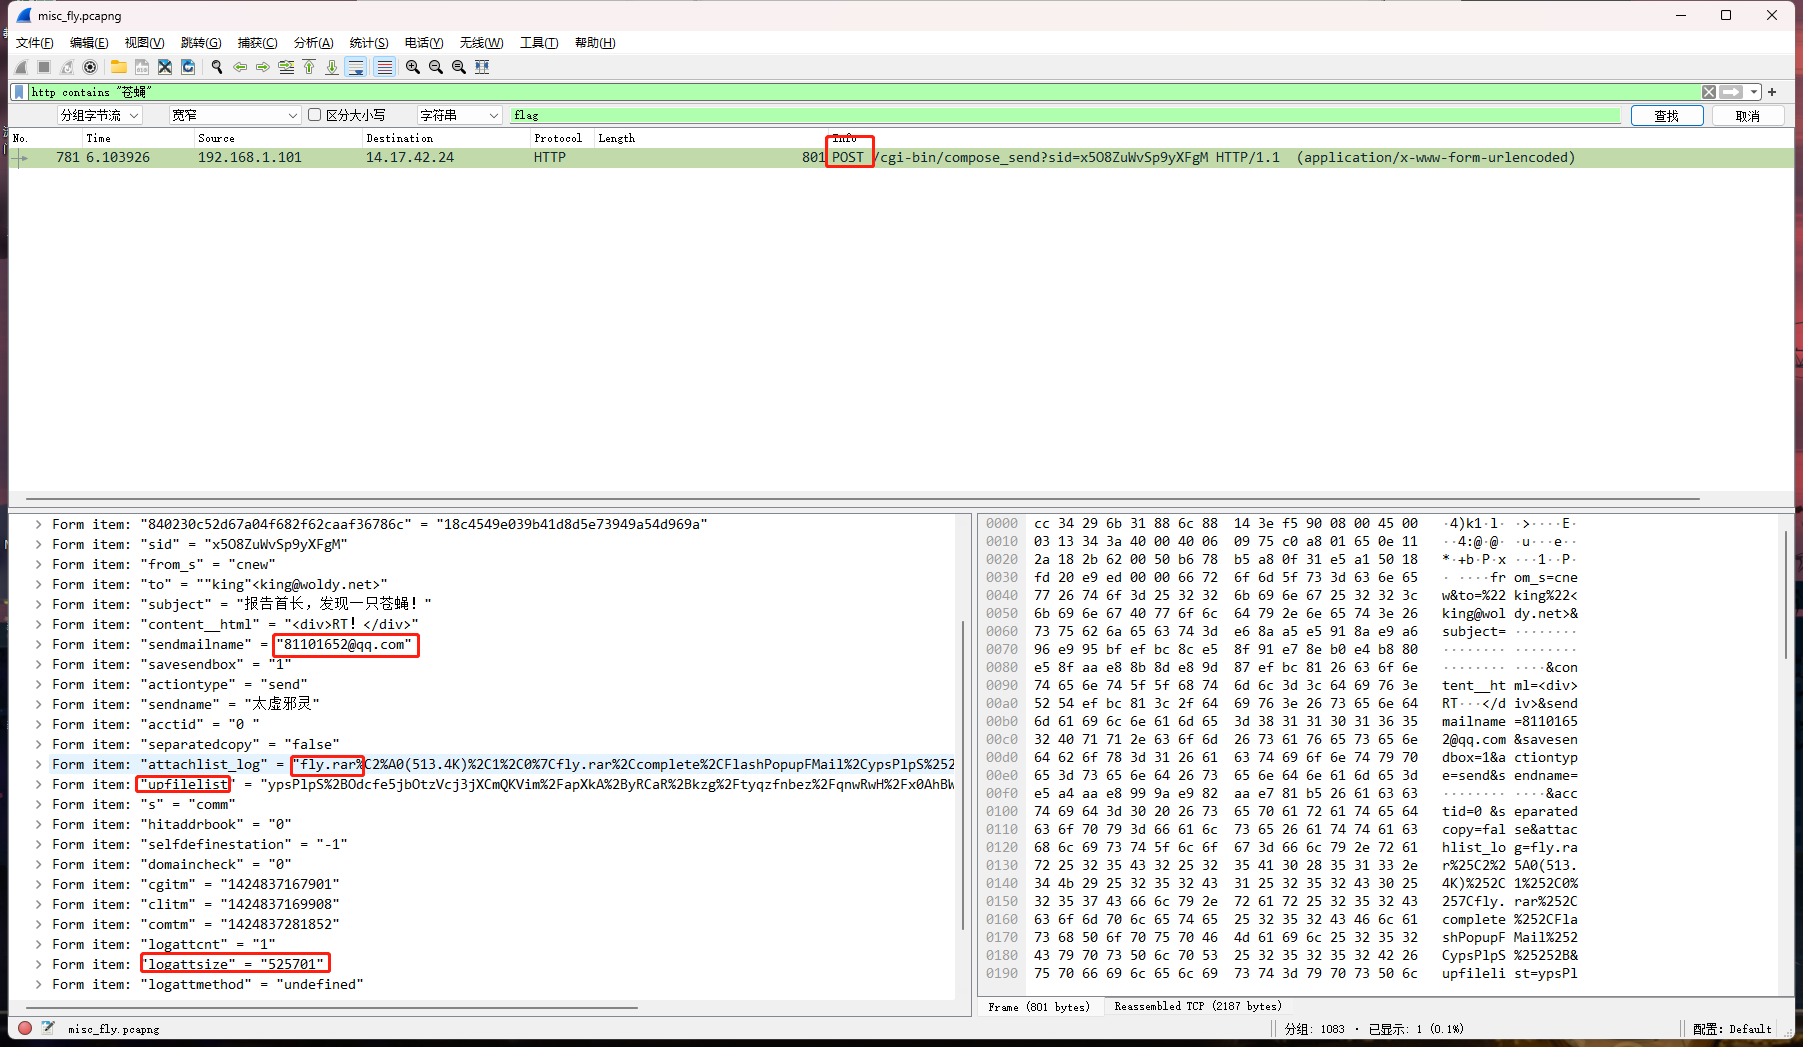Jump to first packet icon

click(309, 67)
